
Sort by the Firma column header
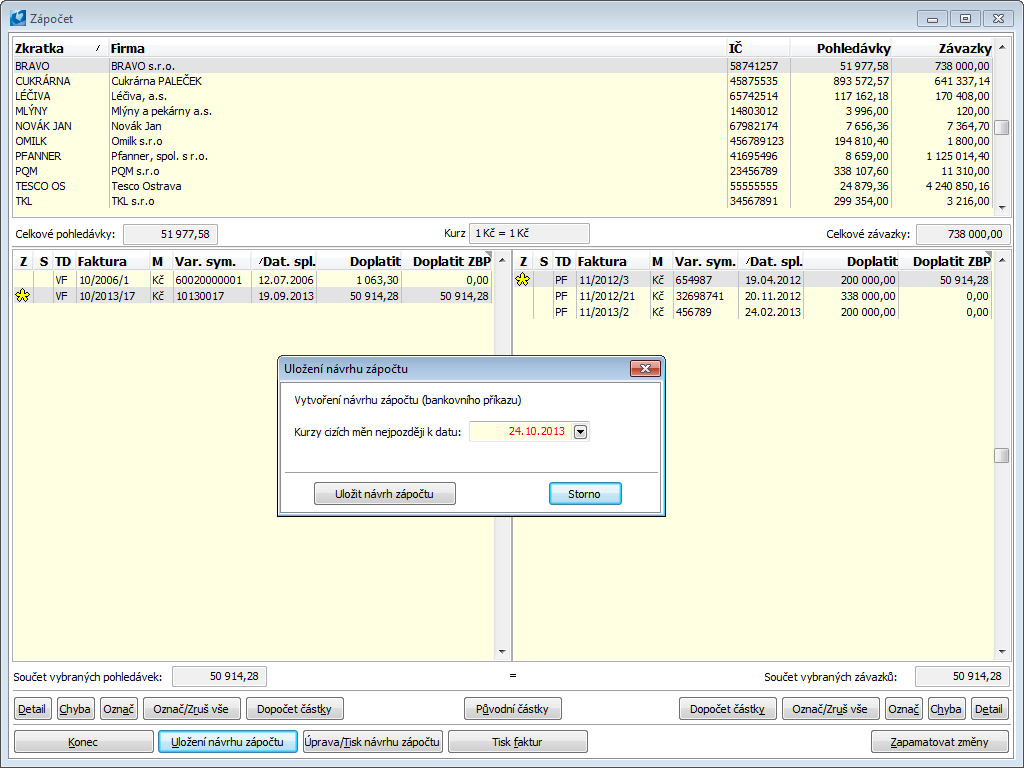417,48
